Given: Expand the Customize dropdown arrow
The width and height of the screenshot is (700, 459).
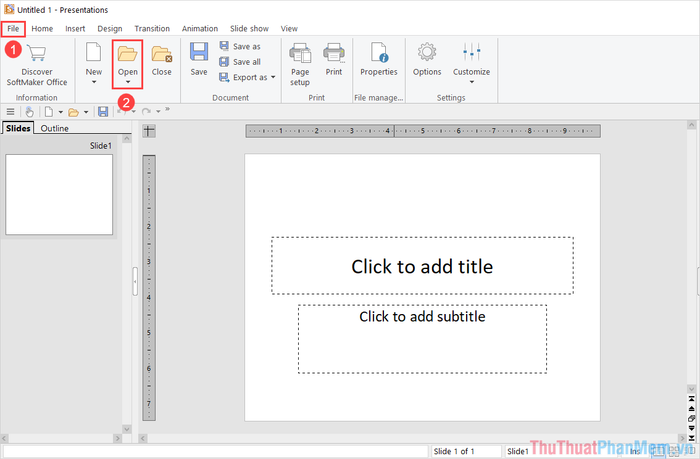Looking at the screenshot, I should (x=471, y=82).
